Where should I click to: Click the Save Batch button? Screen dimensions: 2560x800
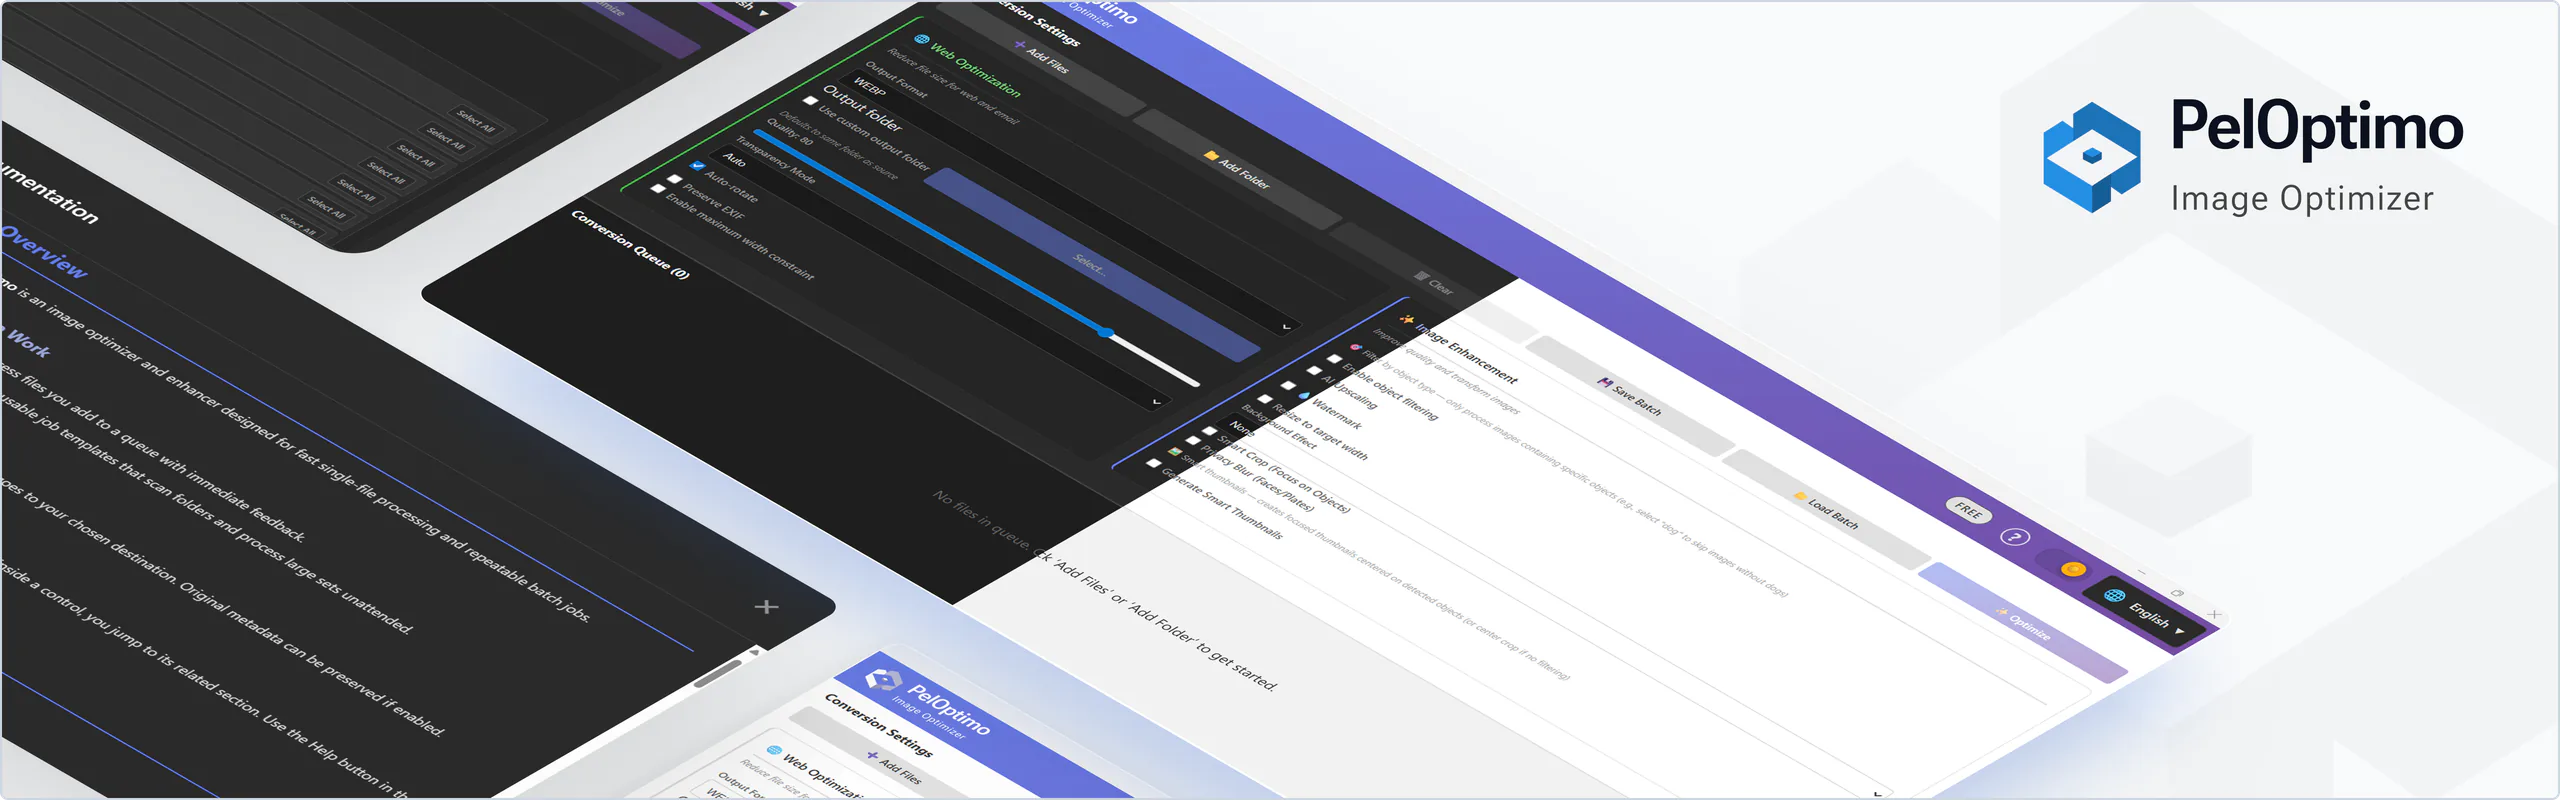pyautogui.click(x=1629, y=396)
